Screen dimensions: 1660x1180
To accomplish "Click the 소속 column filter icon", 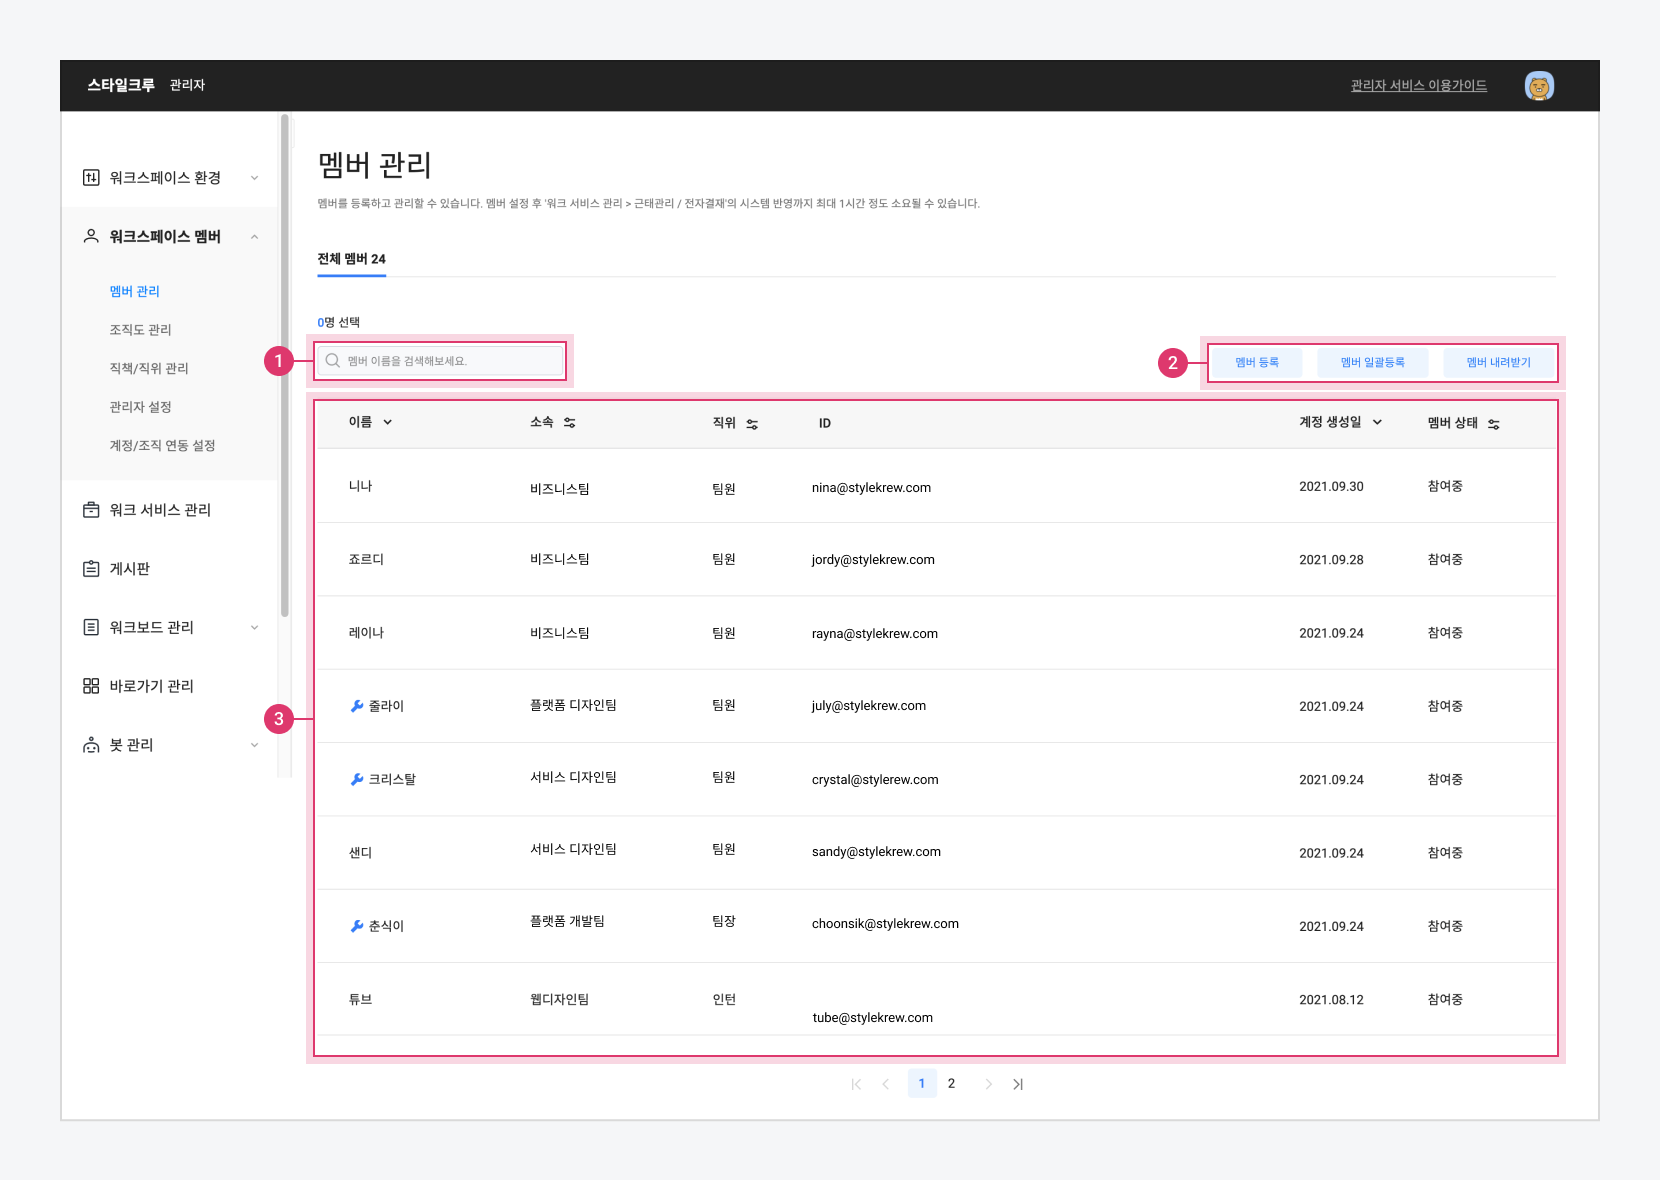I will click(x=569, y=423).
